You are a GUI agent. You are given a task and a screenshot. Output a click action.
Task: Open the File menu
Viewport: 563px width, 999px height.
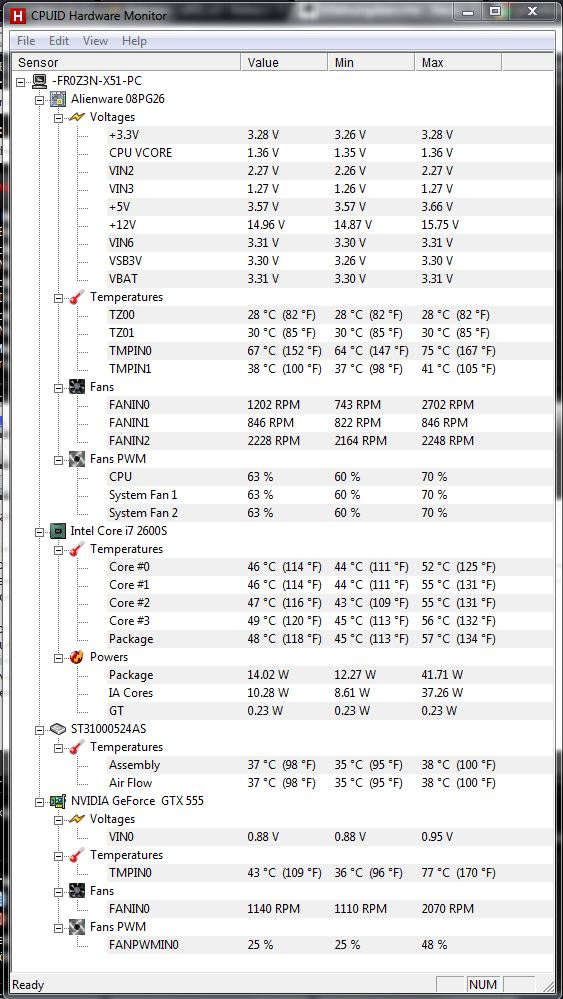pyautogui.click(x=26, y=41)
